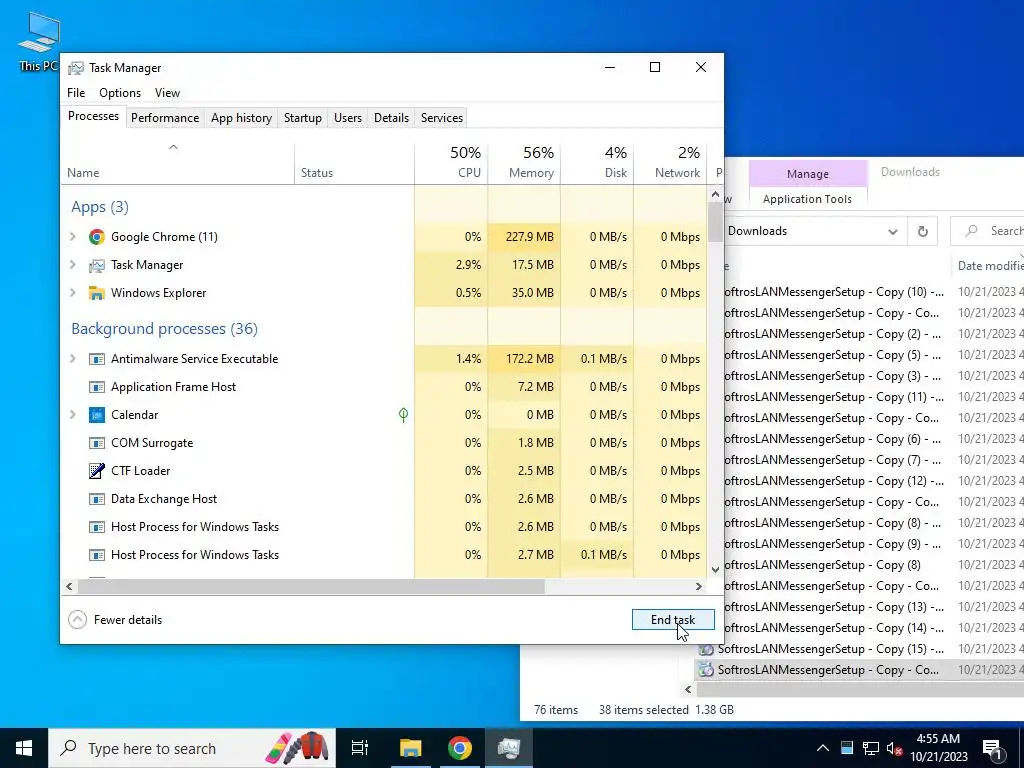Sort processes by Memory column
The width and height of the screenshot is (1024, 768).
(x=524, y=163)
